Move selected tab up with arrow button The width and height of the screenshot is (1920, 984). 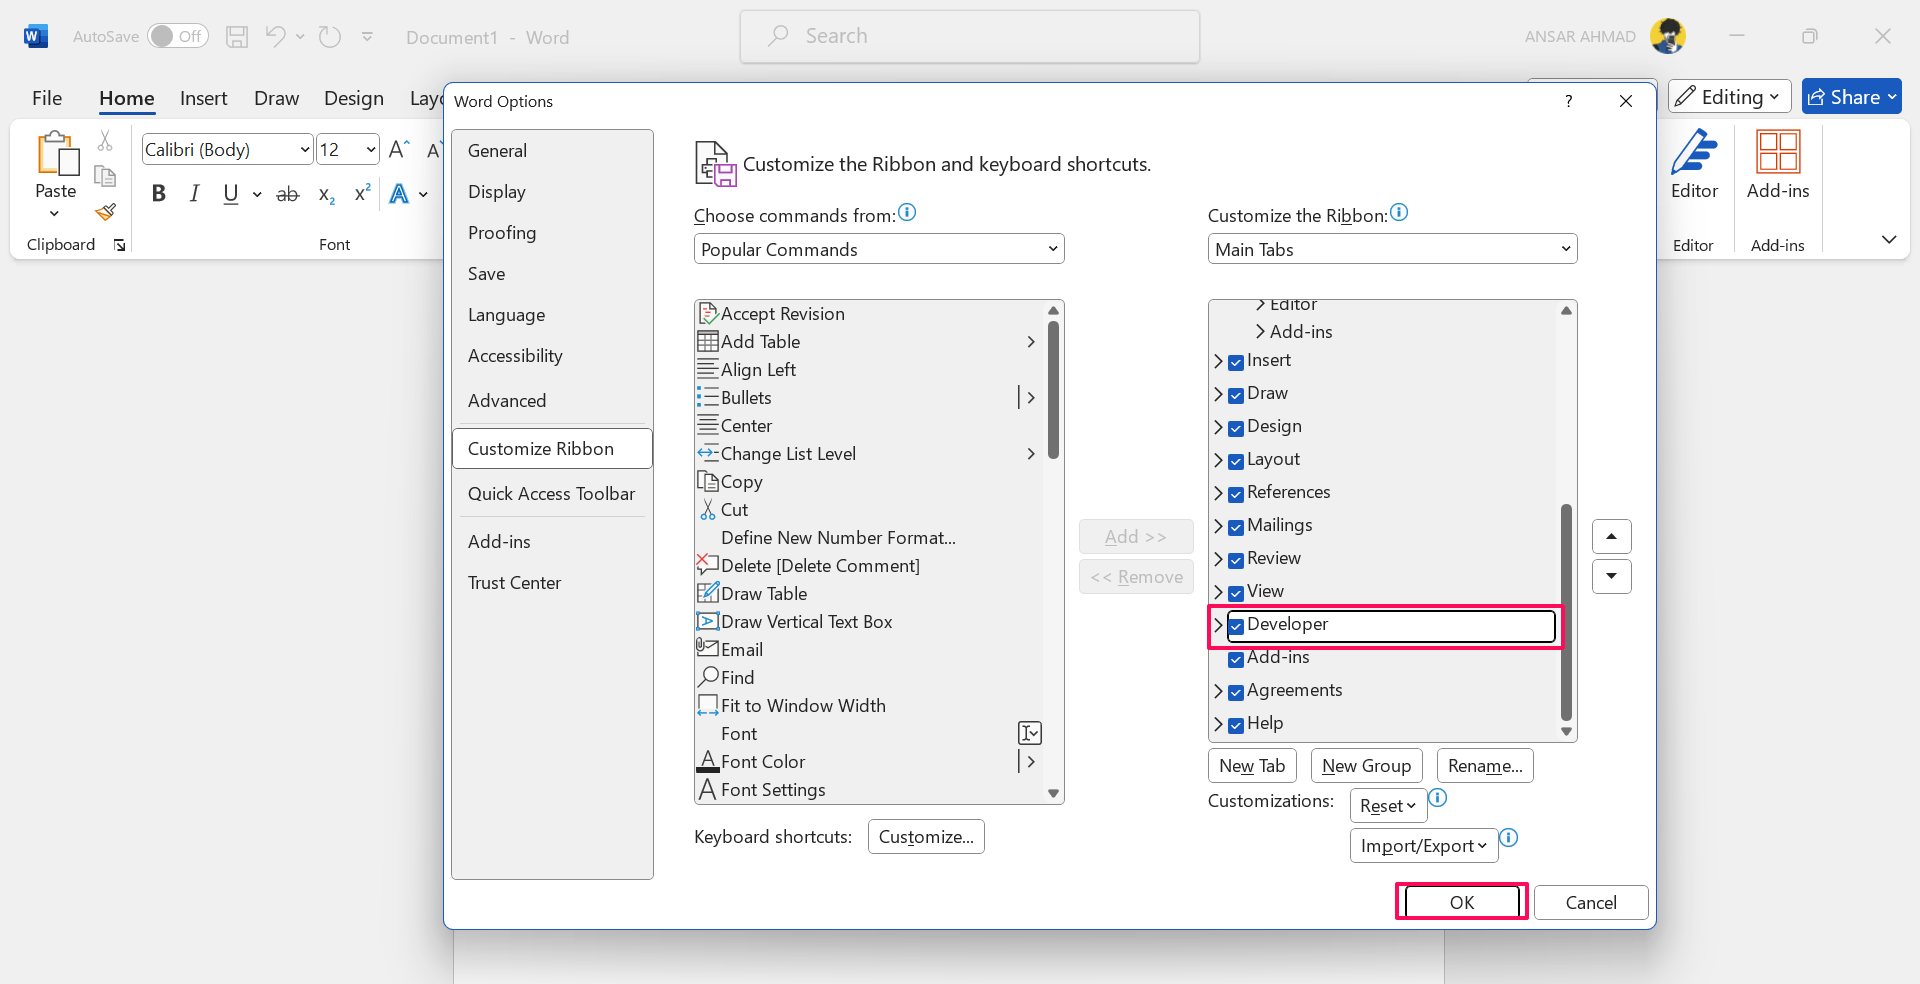[1611, 537]
